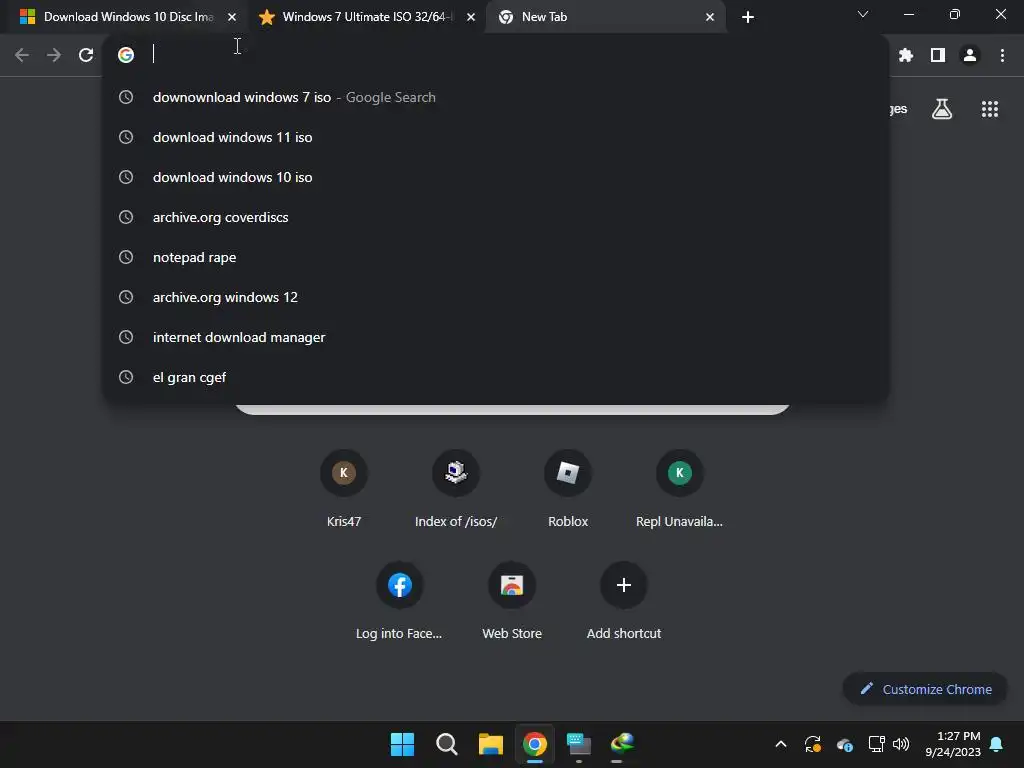
Task: Click the browser Forward arrow
Action: [x=54, y=55]
